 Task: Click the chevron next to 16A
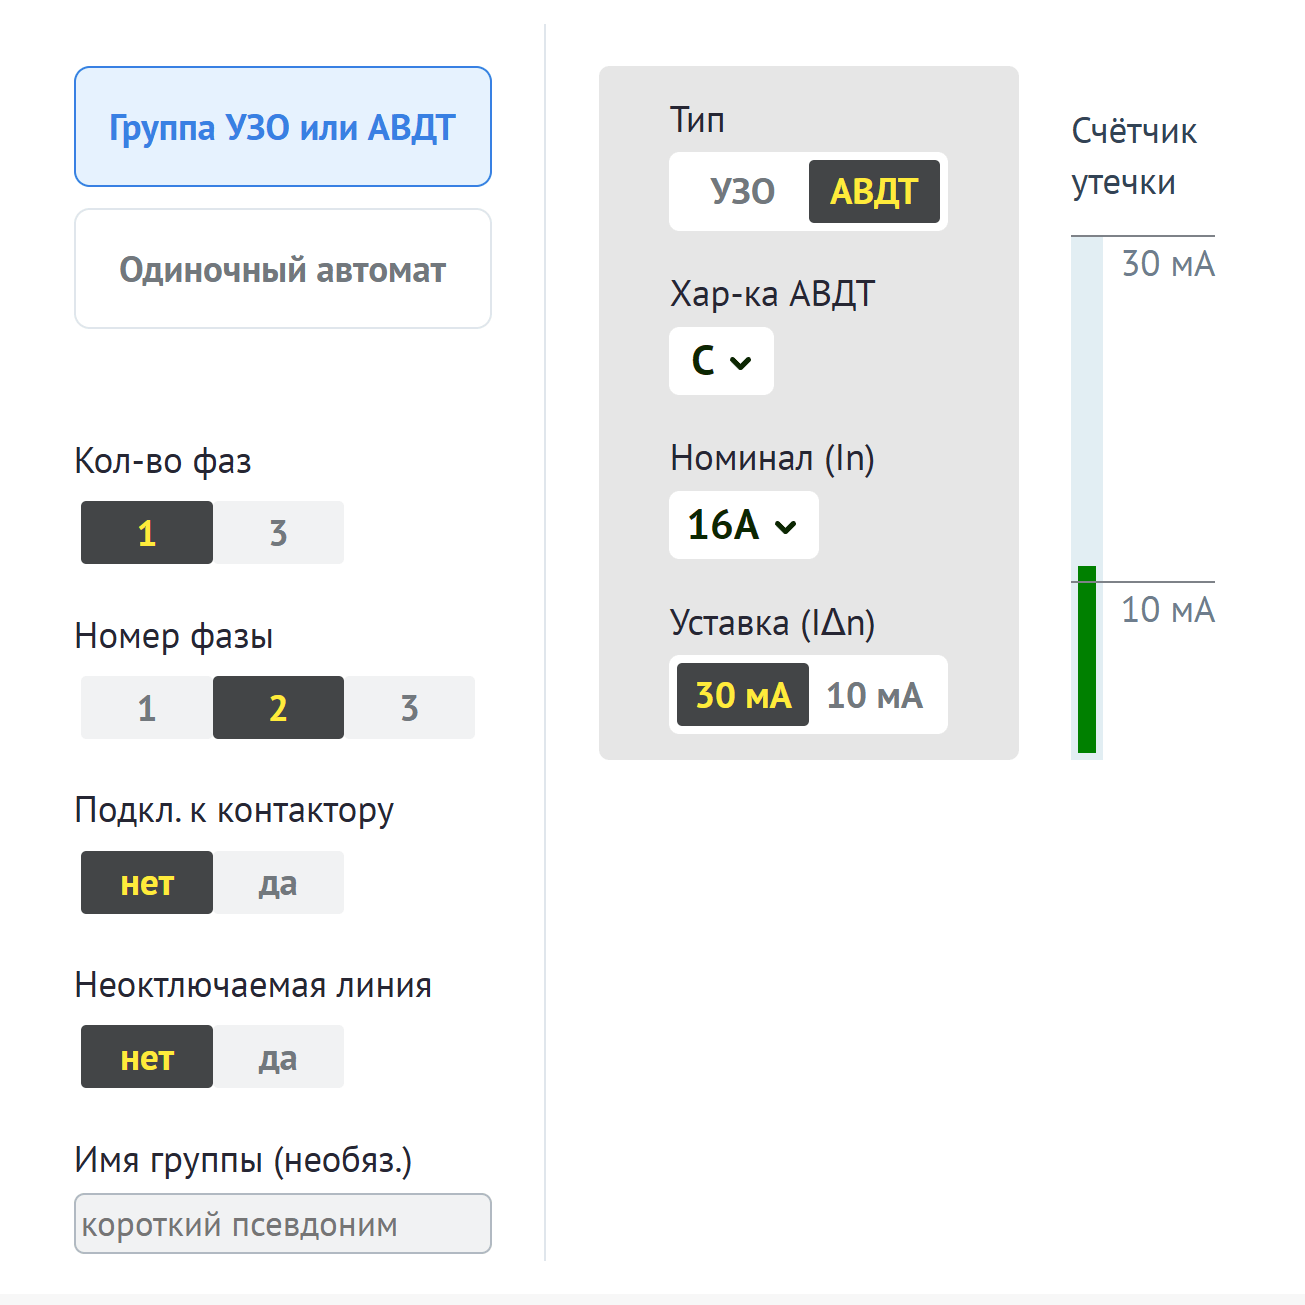pos(786,527)
